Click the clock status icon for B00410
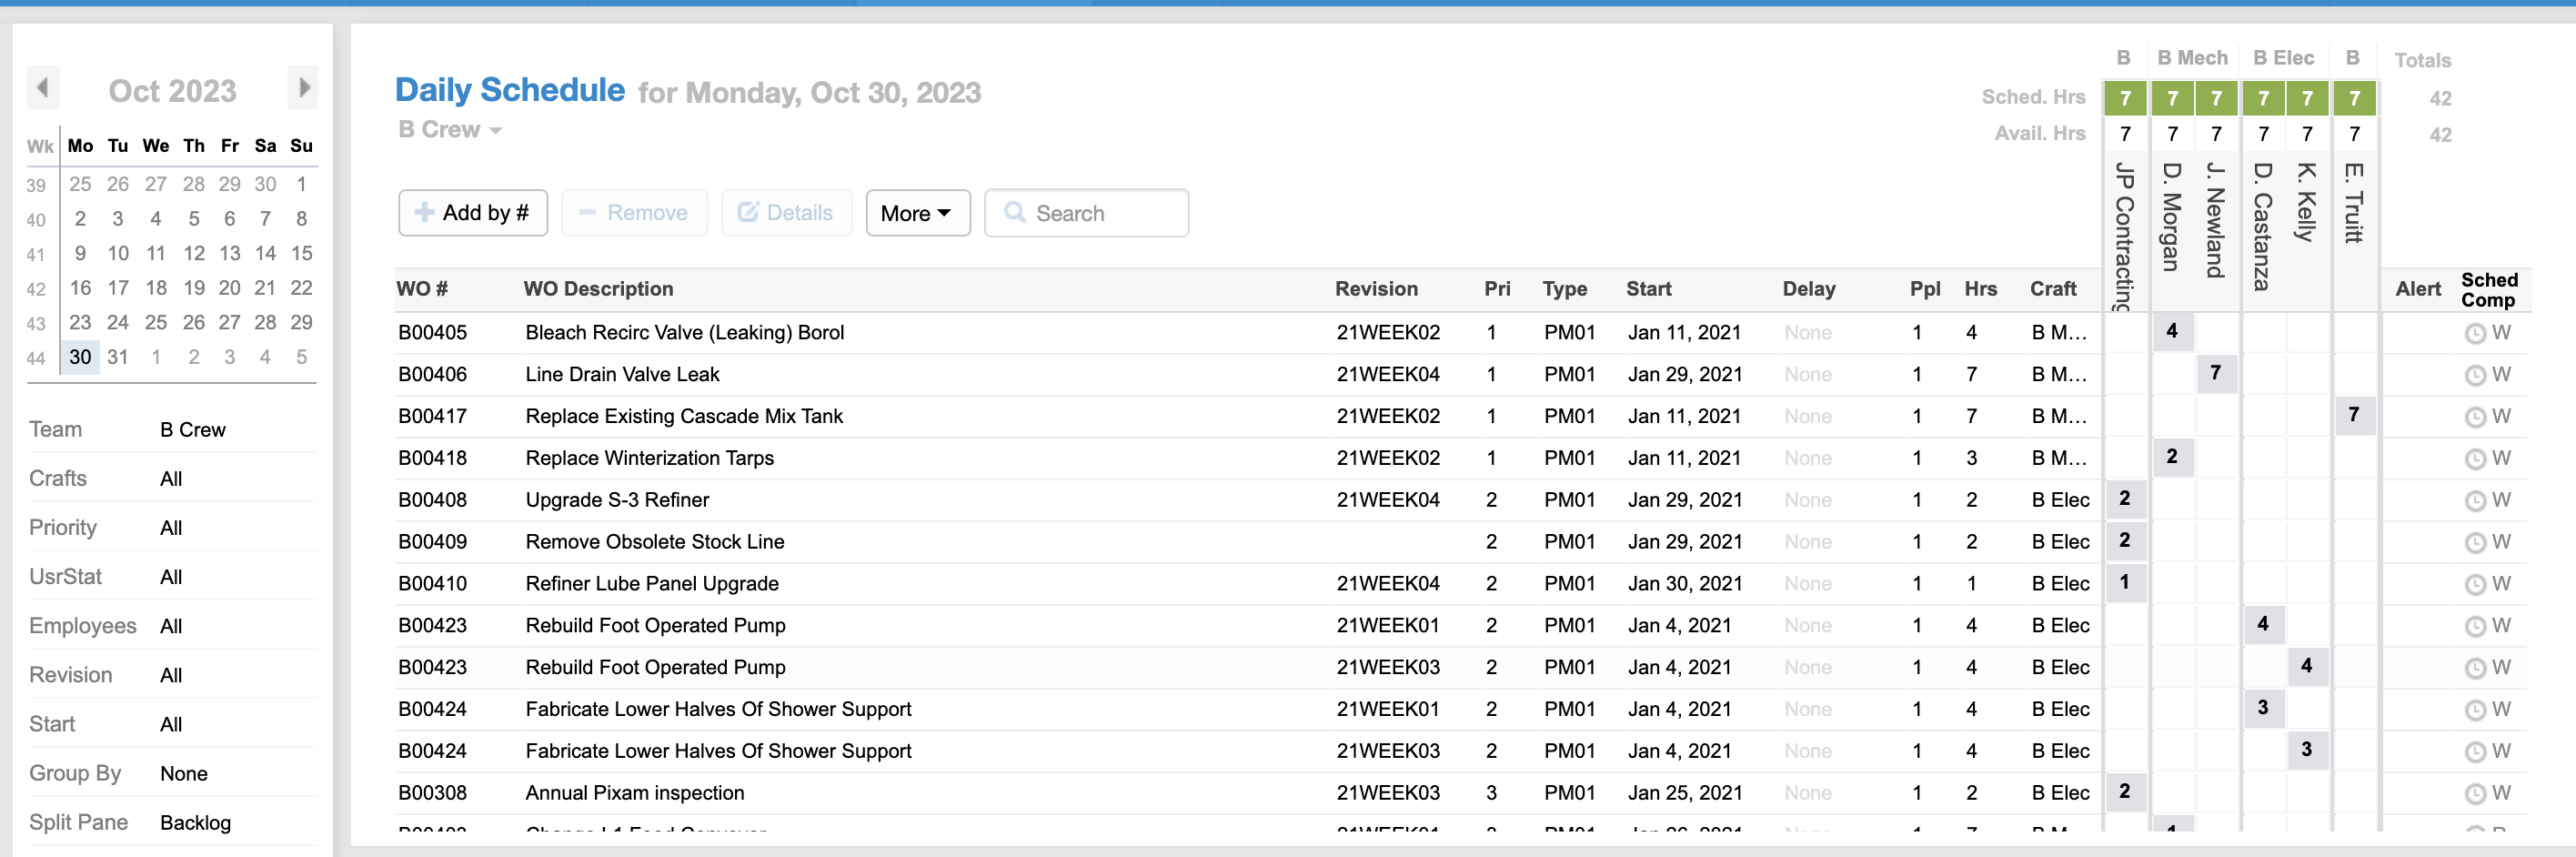Viewport: 2576px width, 857px height. (x=2474, y=585)
